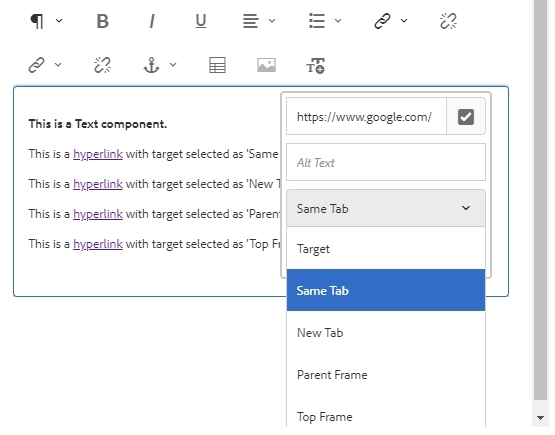Insert a table with the table icon
The width and height of the screenshot is (555, 435).
pos(217,65)
